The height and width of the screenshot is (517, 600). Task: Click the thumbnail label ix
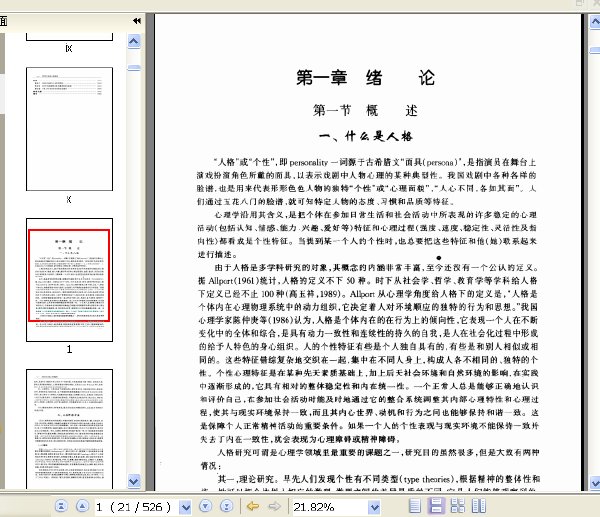point(69,48)
